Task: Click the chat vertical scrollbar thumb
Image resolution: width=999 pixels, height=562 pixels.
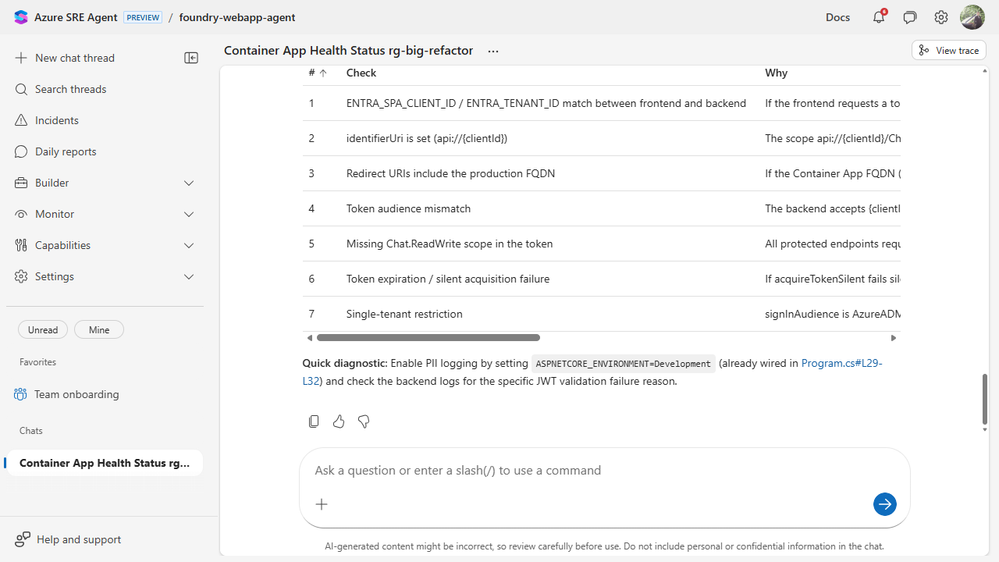Action: (985, 400)
